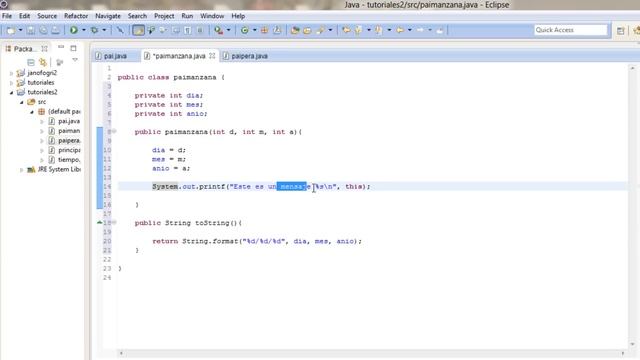Click the Debug bug icon

click(x=95, y=30)
